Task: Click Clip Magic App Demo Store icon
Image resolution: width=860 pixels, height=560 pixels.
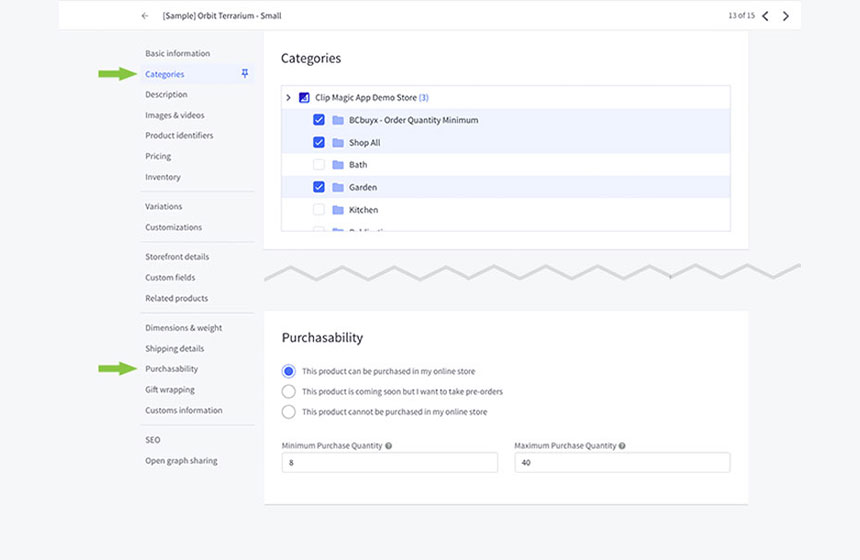Action: pos(304,97)
